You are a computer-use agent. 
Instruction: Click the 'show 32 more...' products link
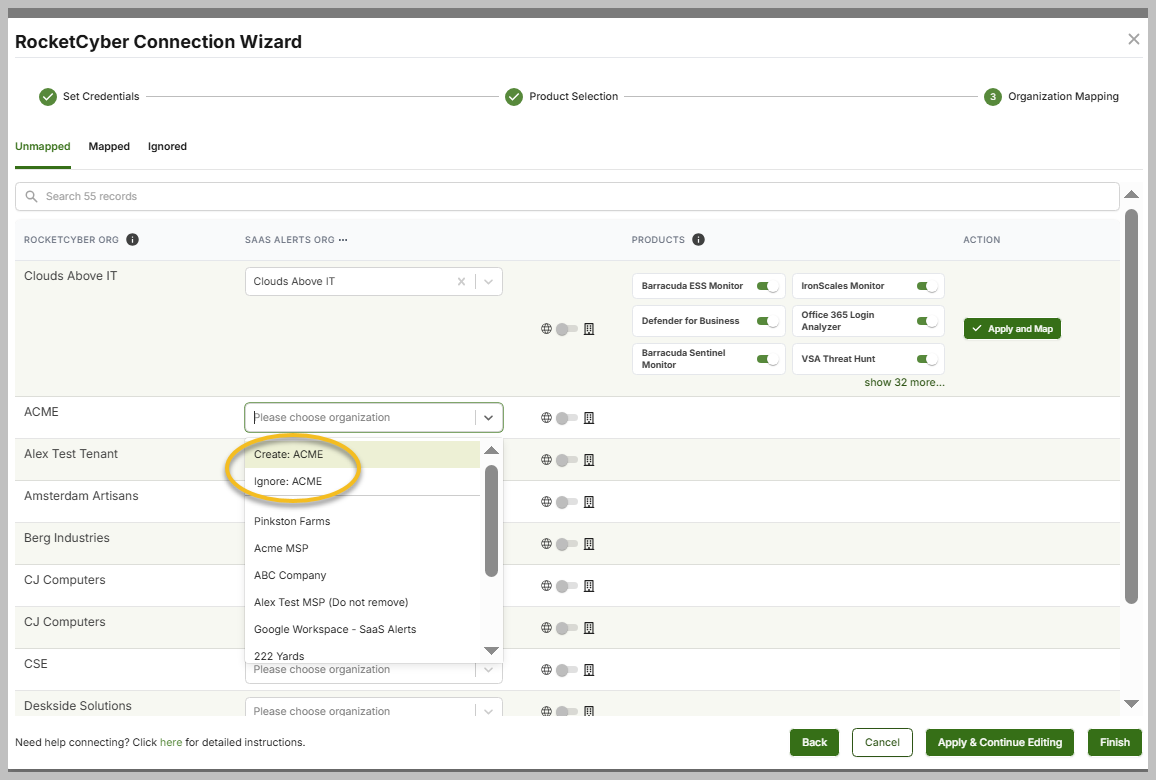905,383
